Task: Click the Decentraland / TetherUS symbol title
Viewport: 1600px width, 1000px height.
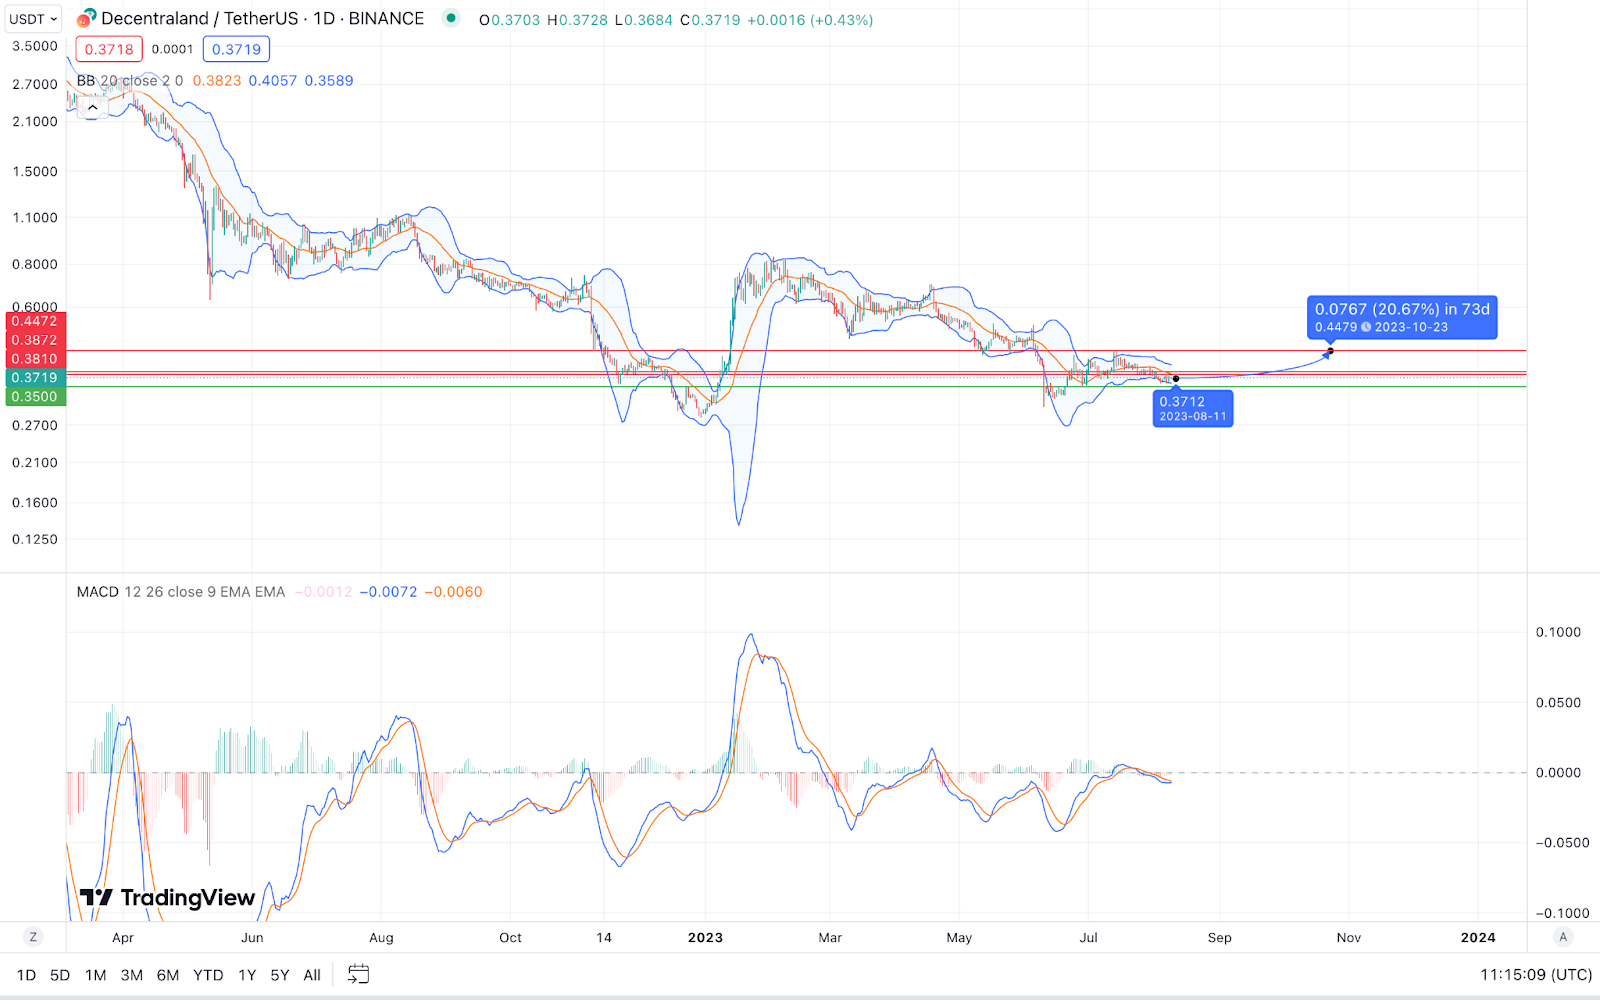Action: [x=262, y=19]
